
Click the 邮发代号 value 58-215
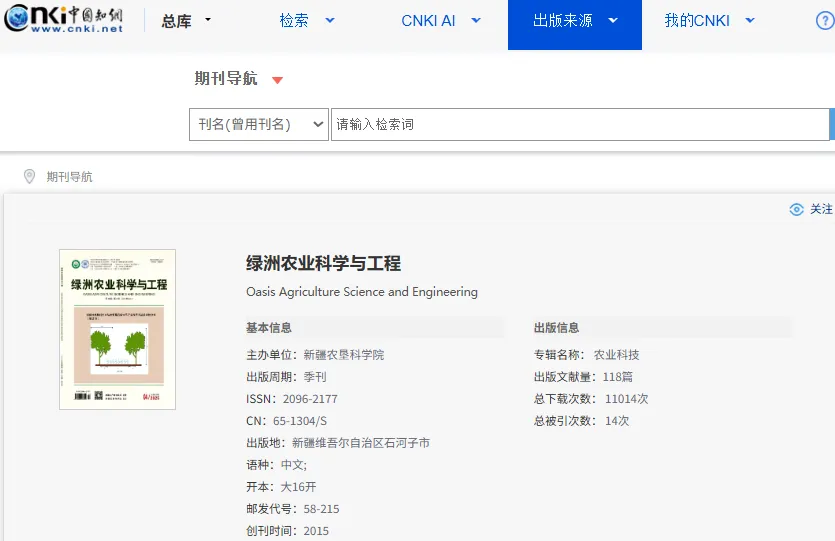321,509
